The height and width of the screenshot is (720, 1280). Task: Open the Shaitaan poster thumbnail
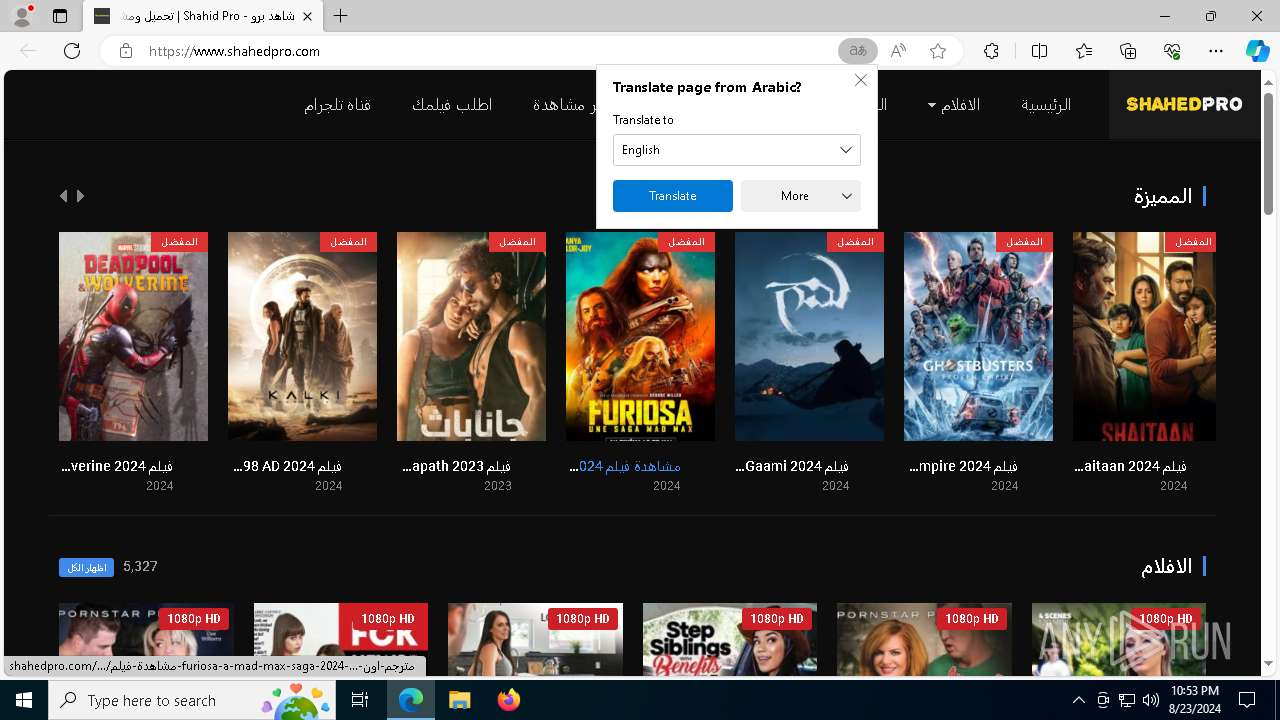click(x=1144, y=336)
